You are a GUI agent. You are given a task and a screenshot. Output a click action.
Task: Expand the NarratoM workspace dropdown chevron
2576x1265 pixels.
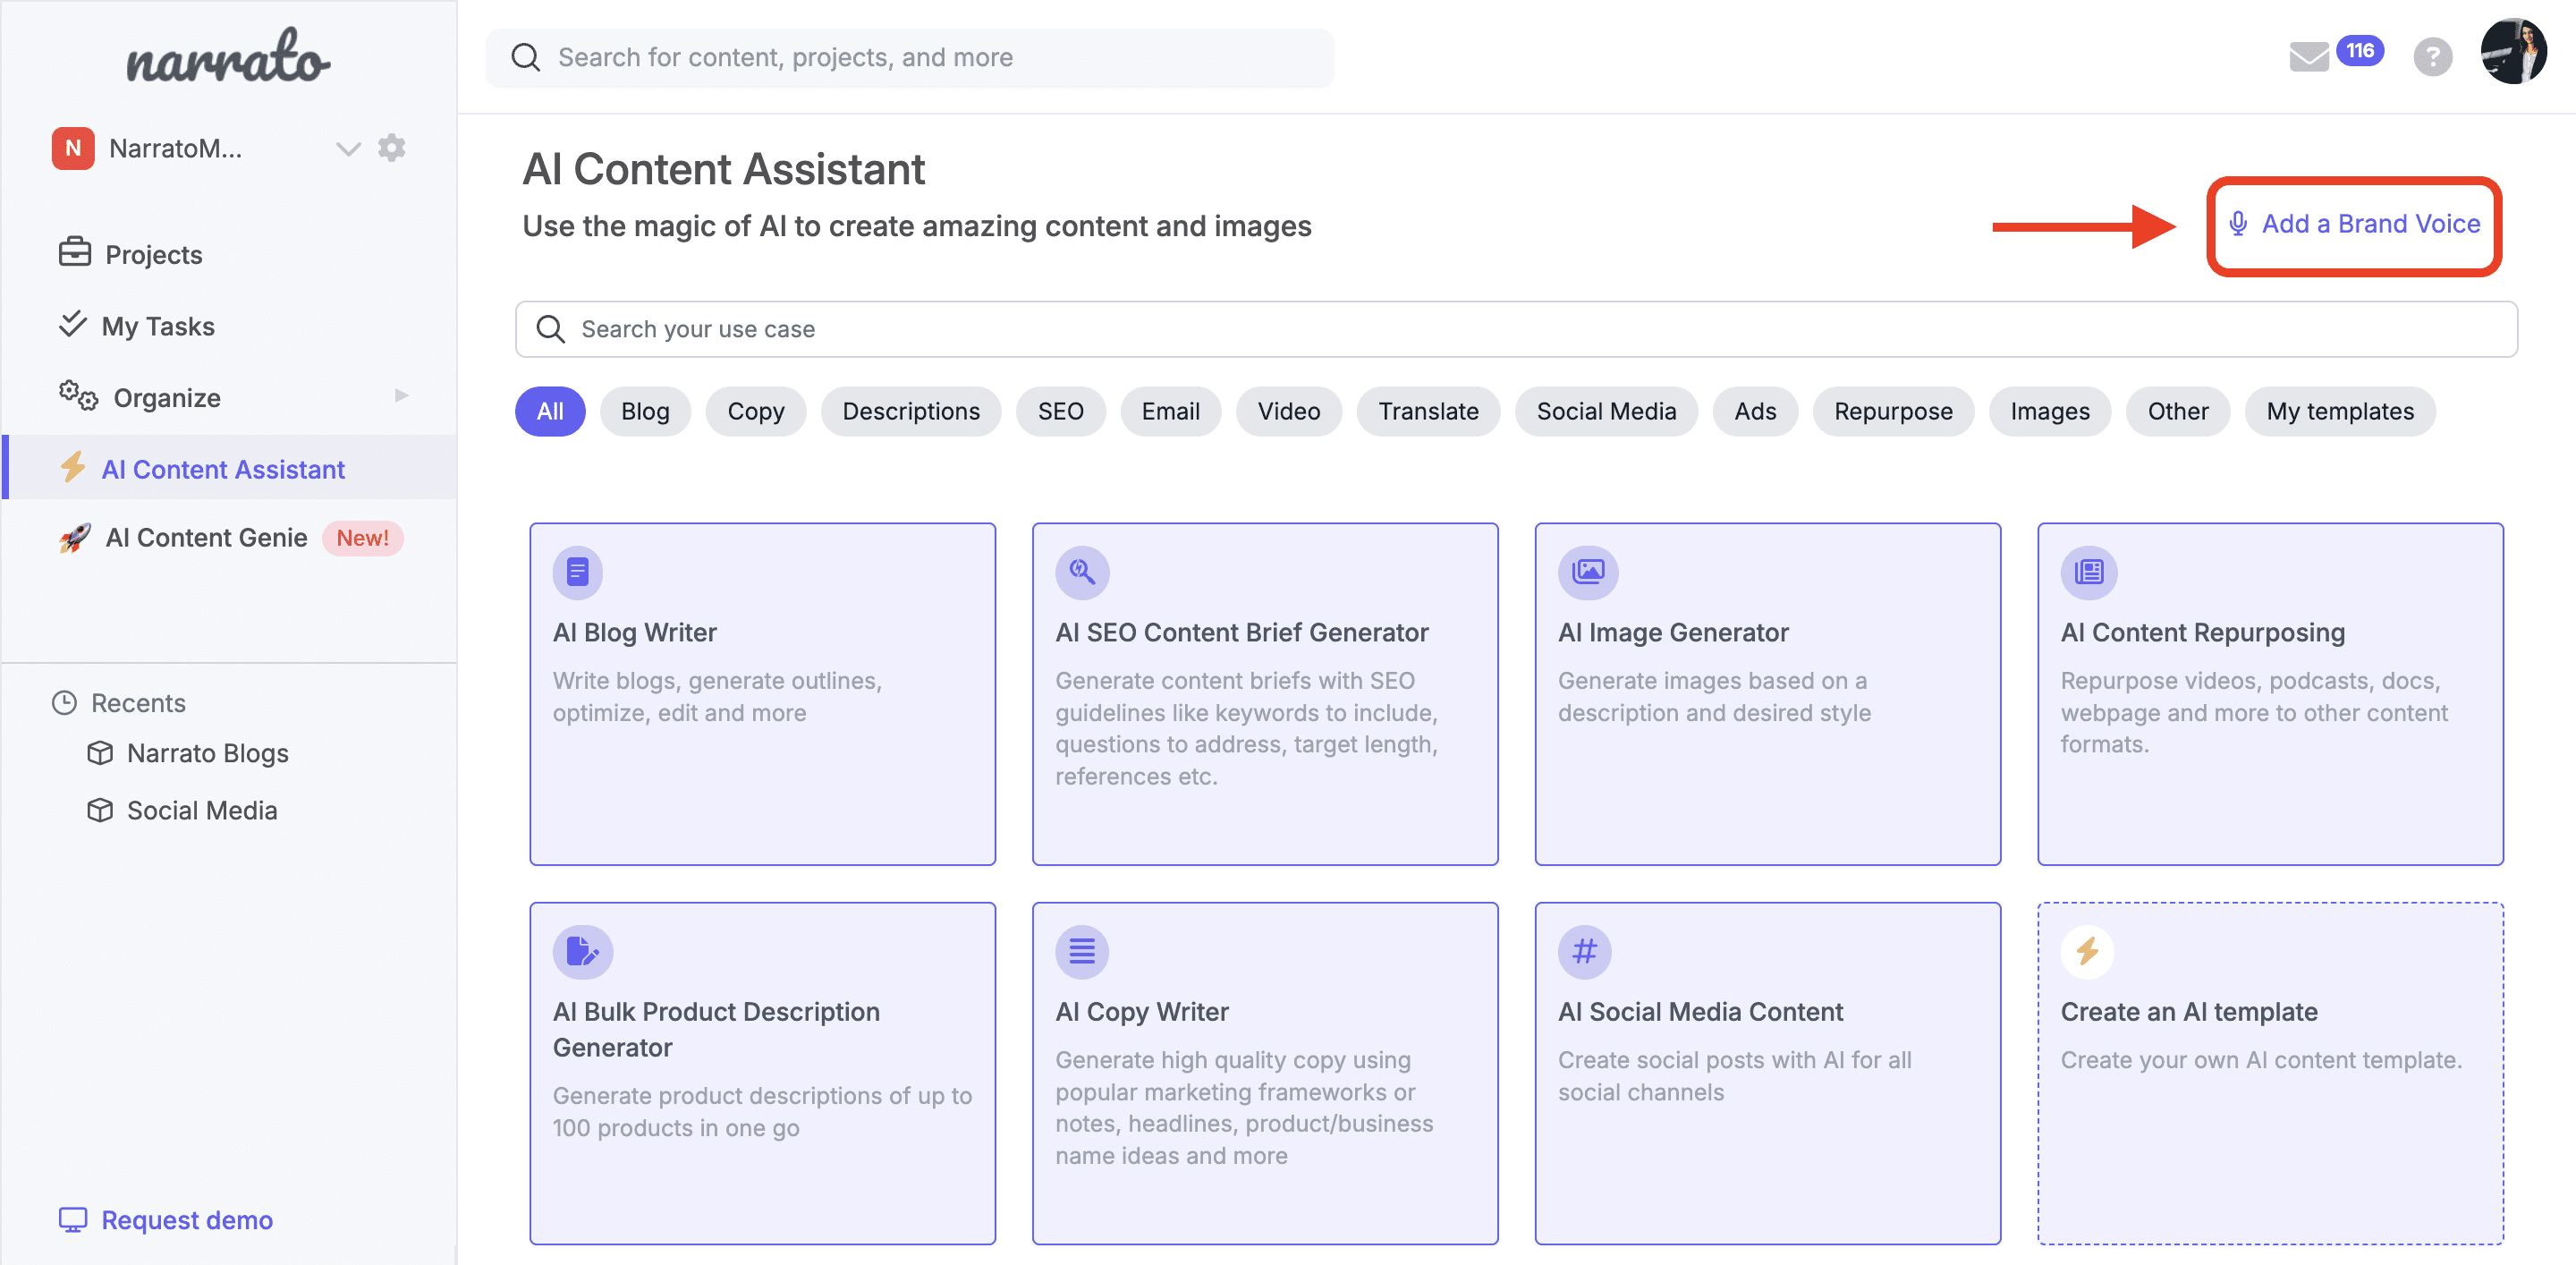click(348, 149)
